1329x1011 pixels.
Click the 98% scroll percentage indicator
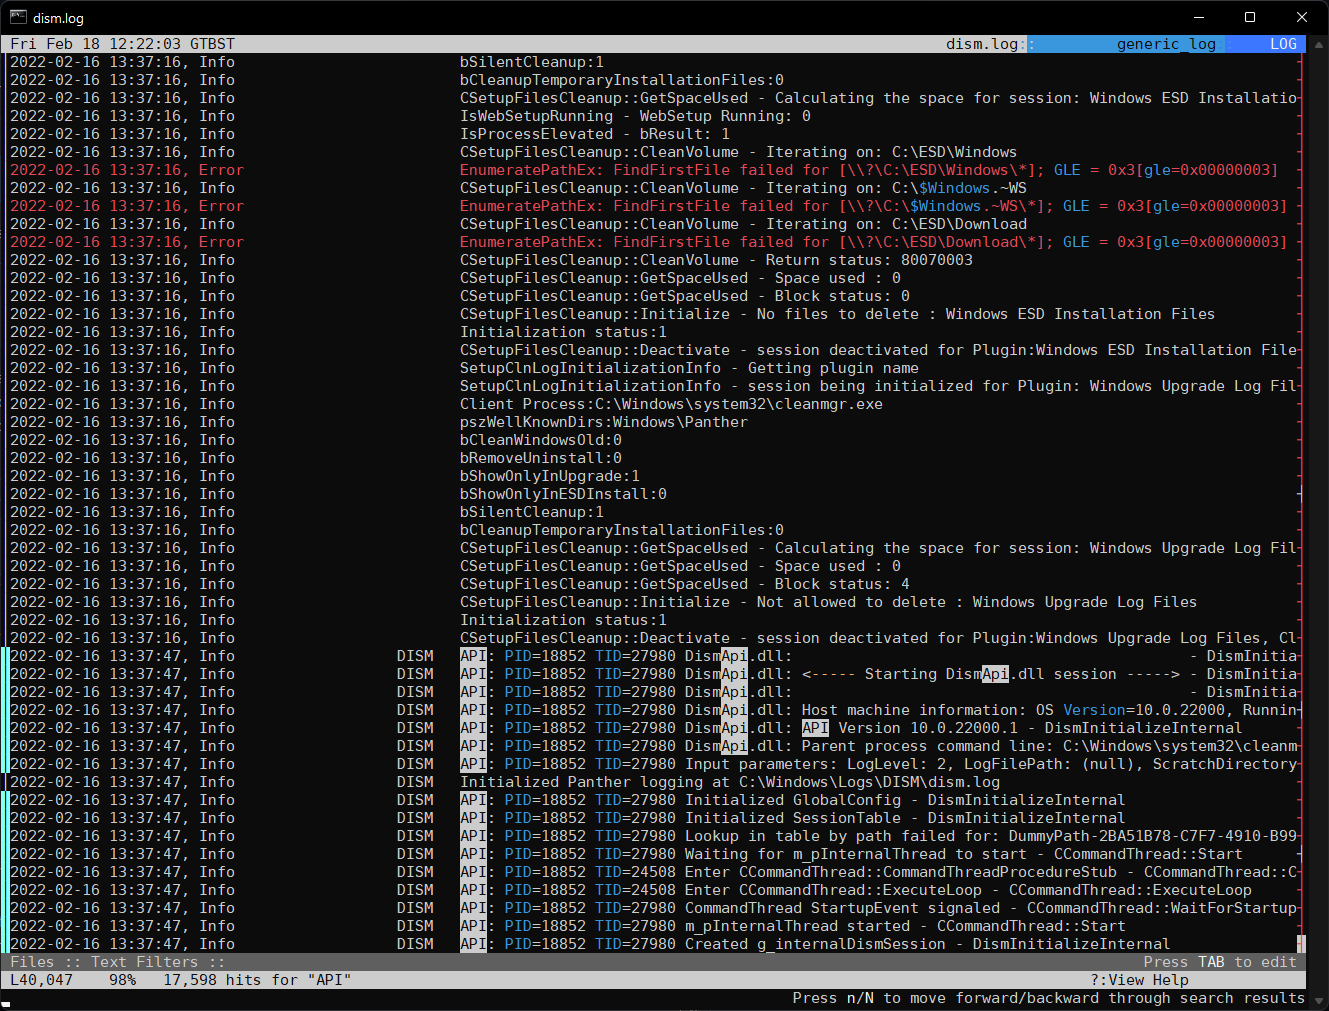122,979
